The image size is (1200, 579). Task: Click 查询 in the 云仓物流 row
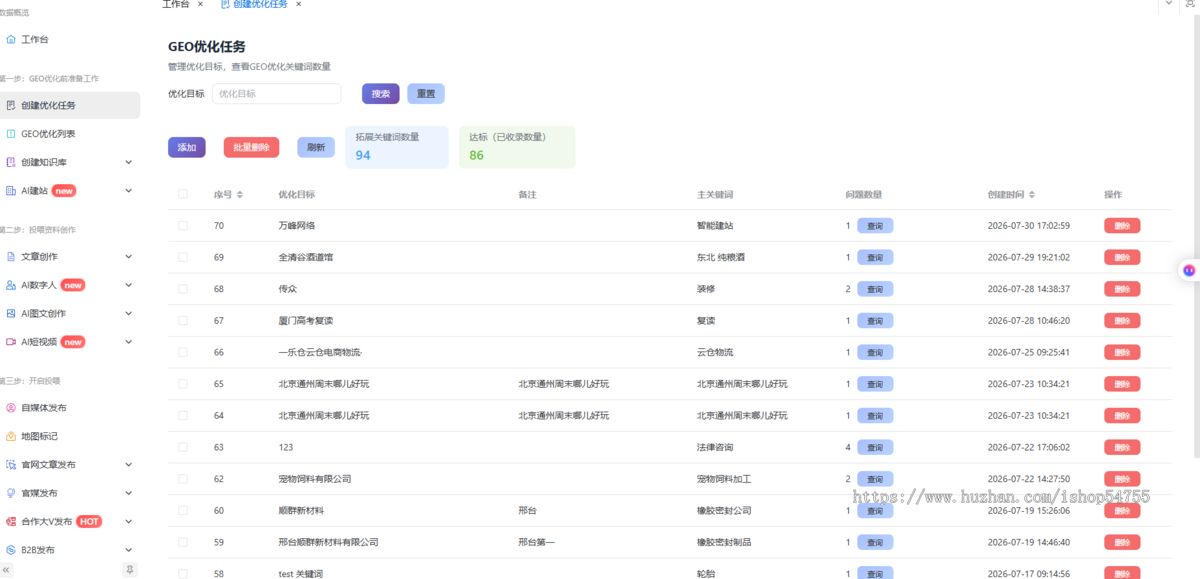pyautogui.click(x=875, y=352)
